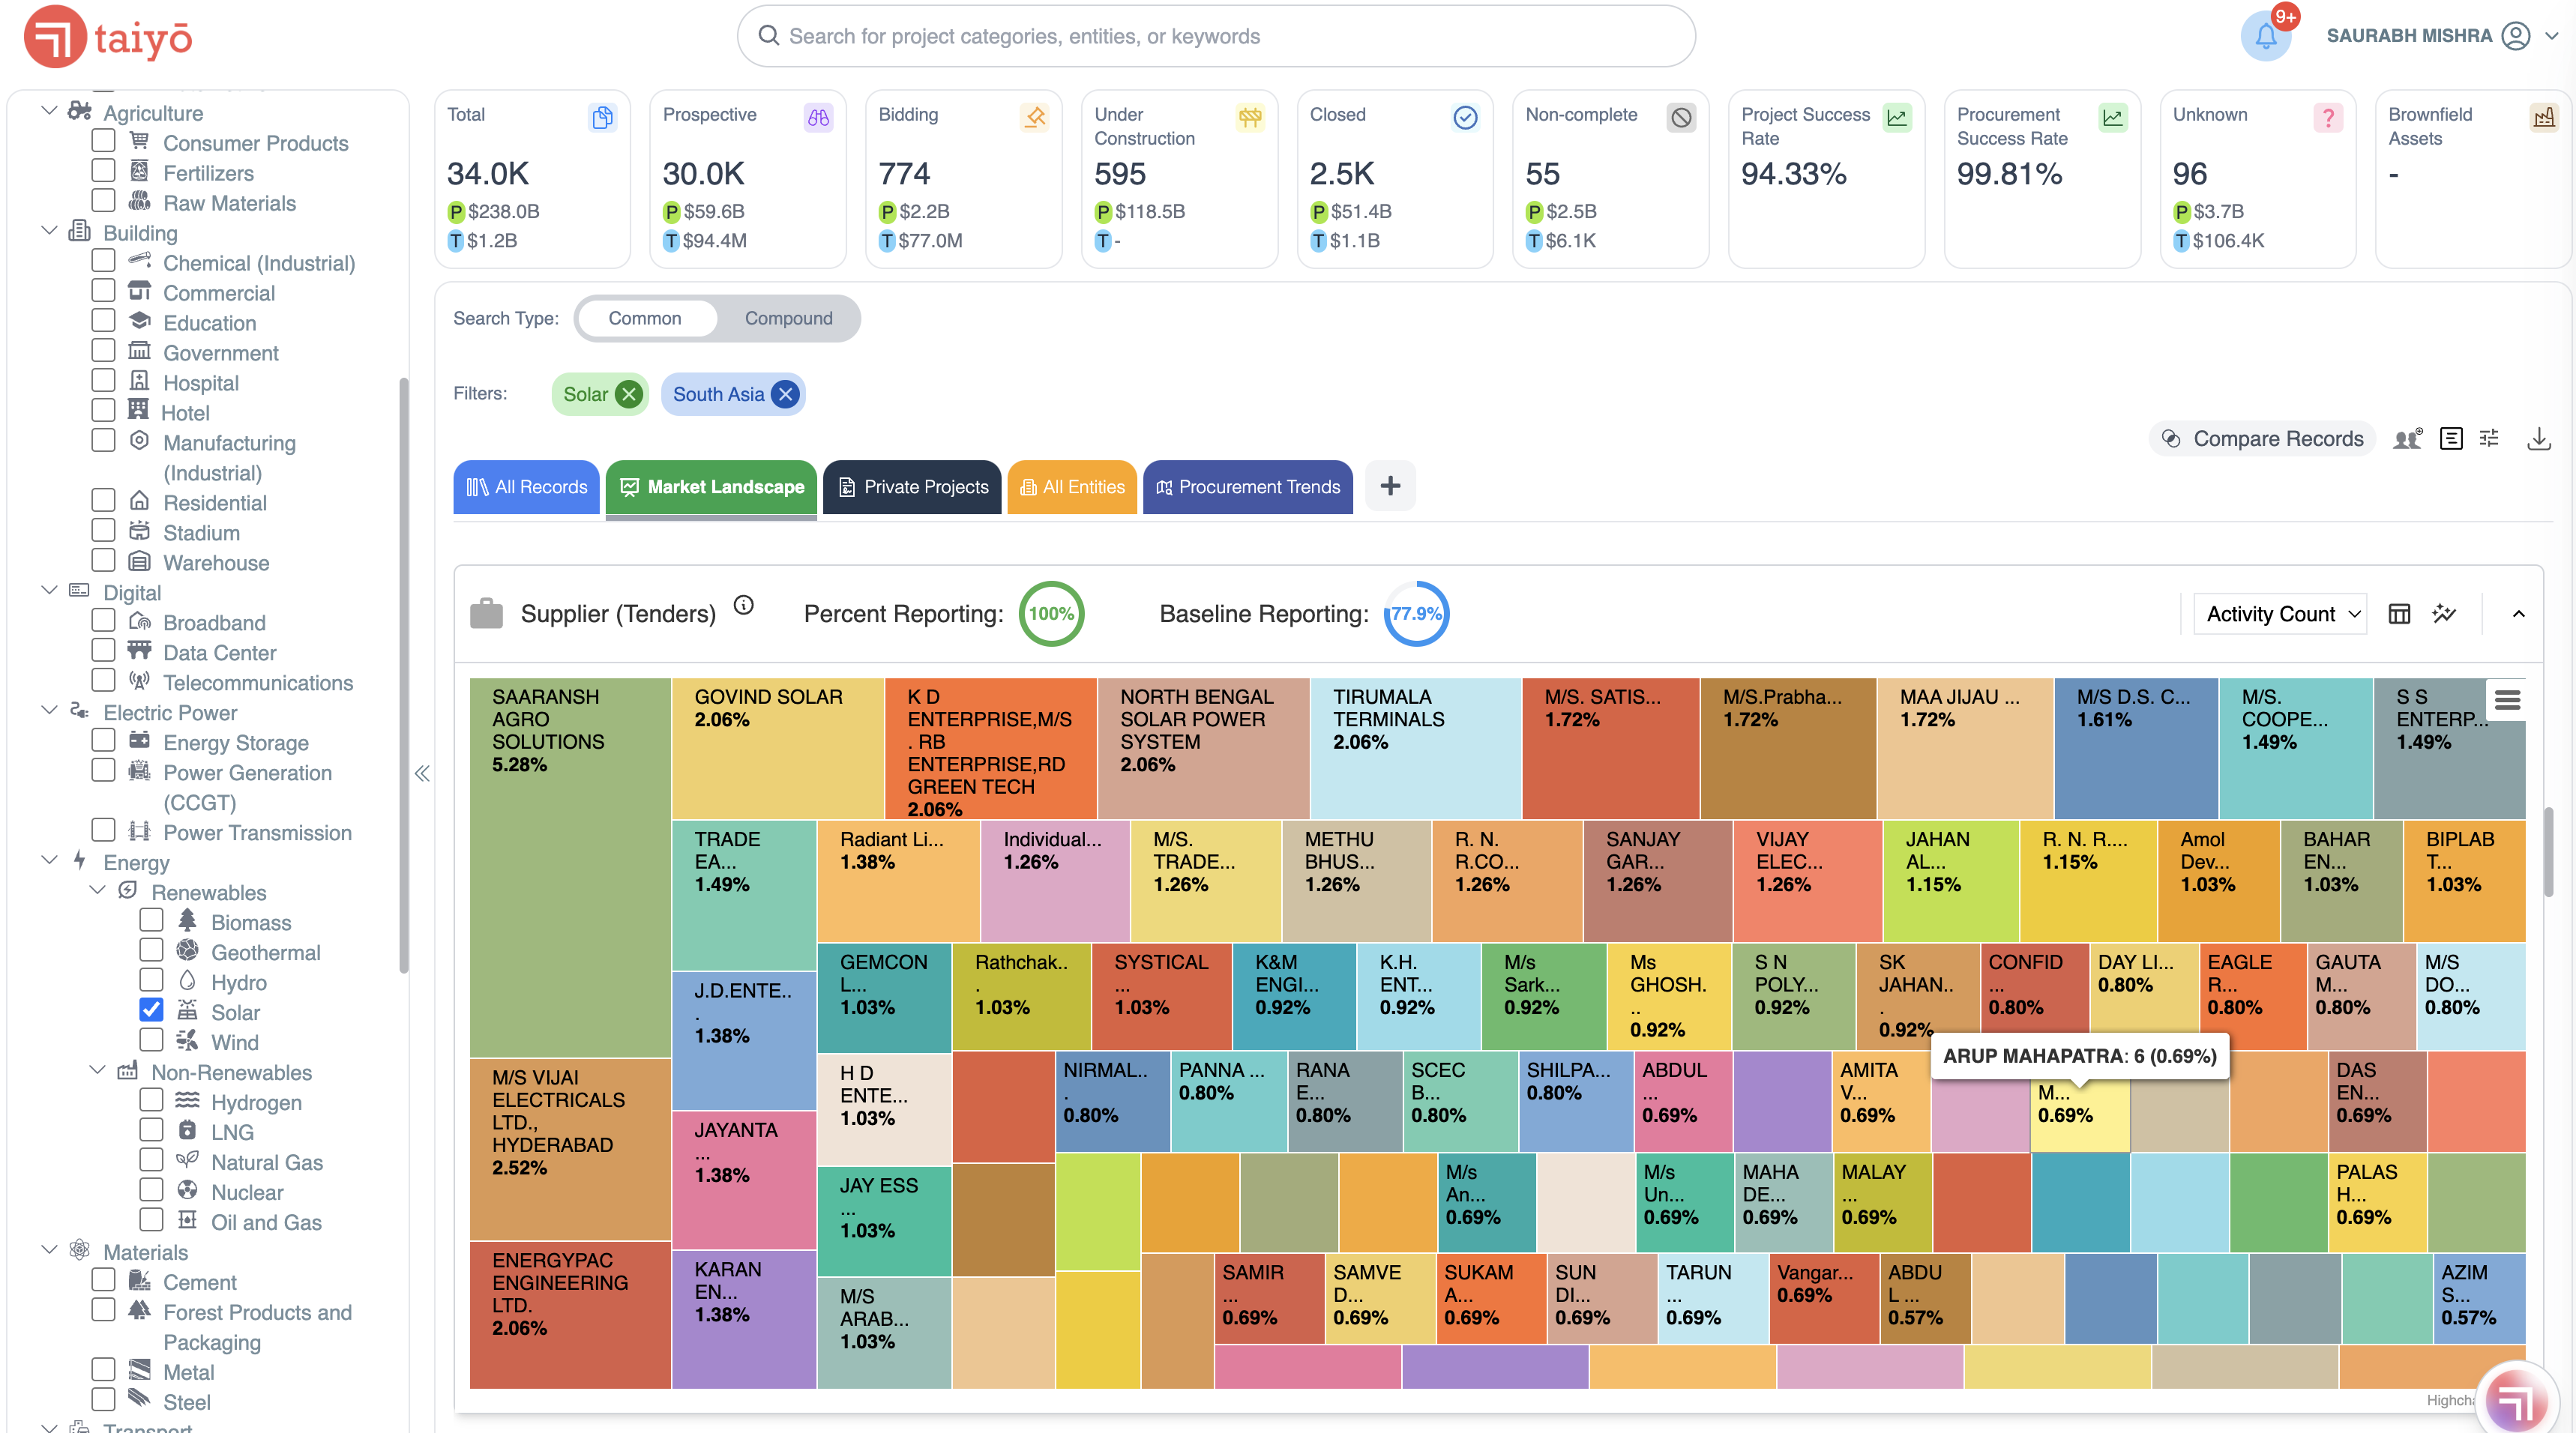
Task: Enable the Wind checkbox
Action: click(151, 1040)
